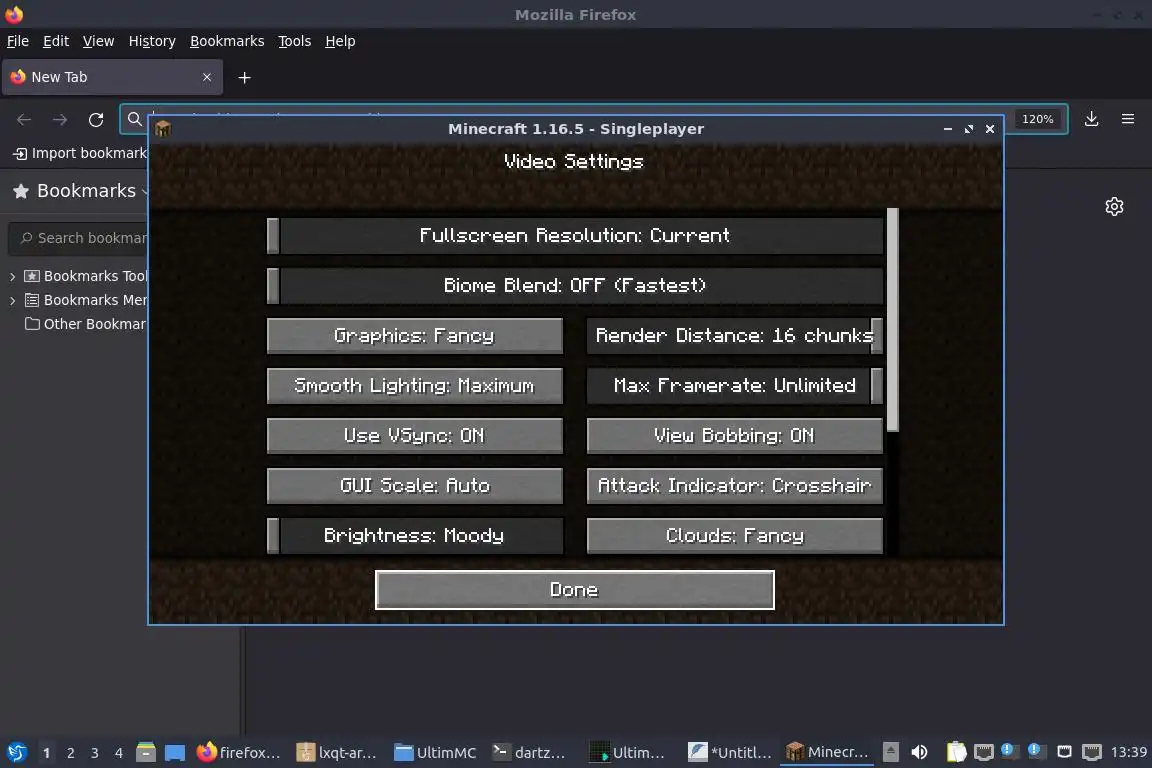Screen dimensions: 1152x768
Task: Open the Bookmarks menu
Action: pos(227,41)
